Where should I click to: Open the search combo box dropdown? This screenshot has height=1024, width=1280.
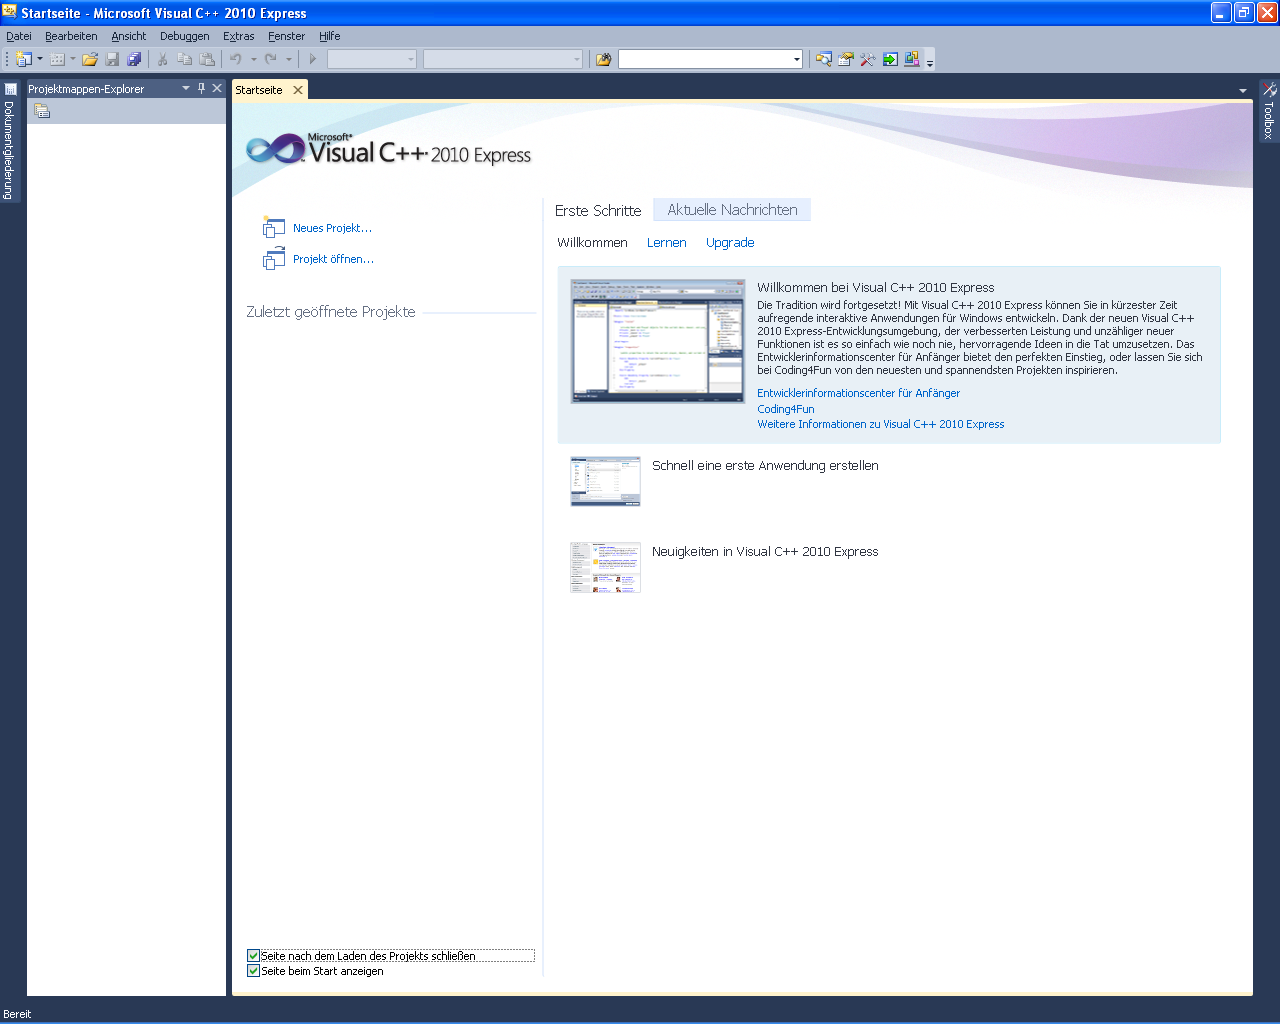pos(796,60)
